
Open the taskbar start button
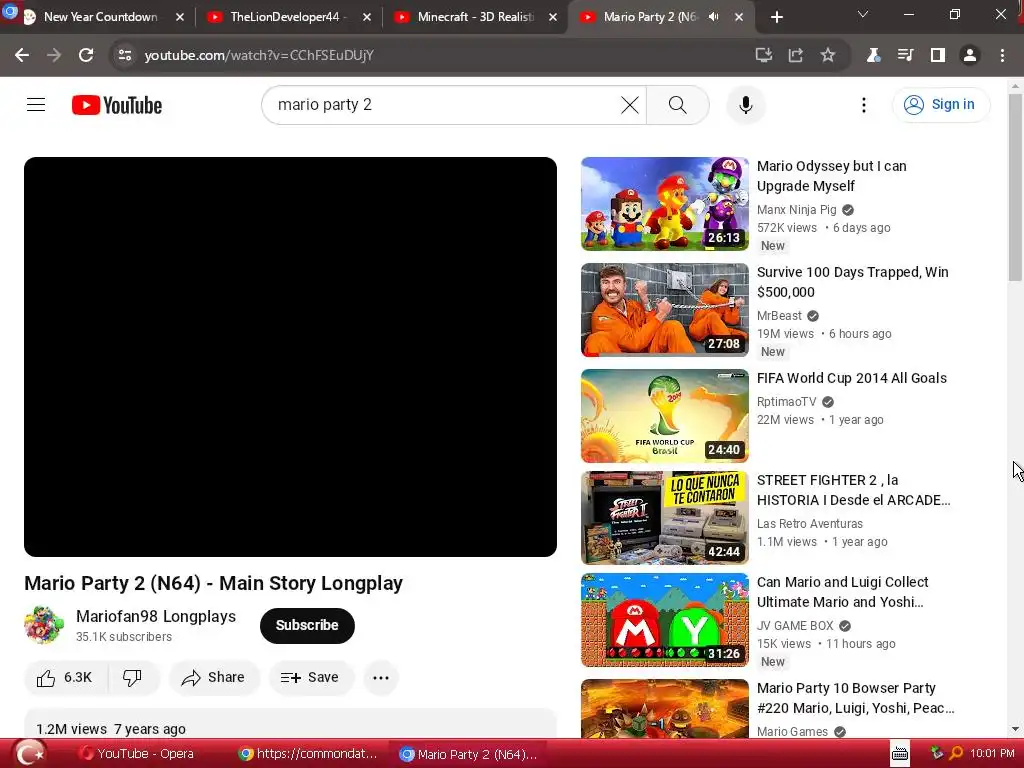click(31, 754)
